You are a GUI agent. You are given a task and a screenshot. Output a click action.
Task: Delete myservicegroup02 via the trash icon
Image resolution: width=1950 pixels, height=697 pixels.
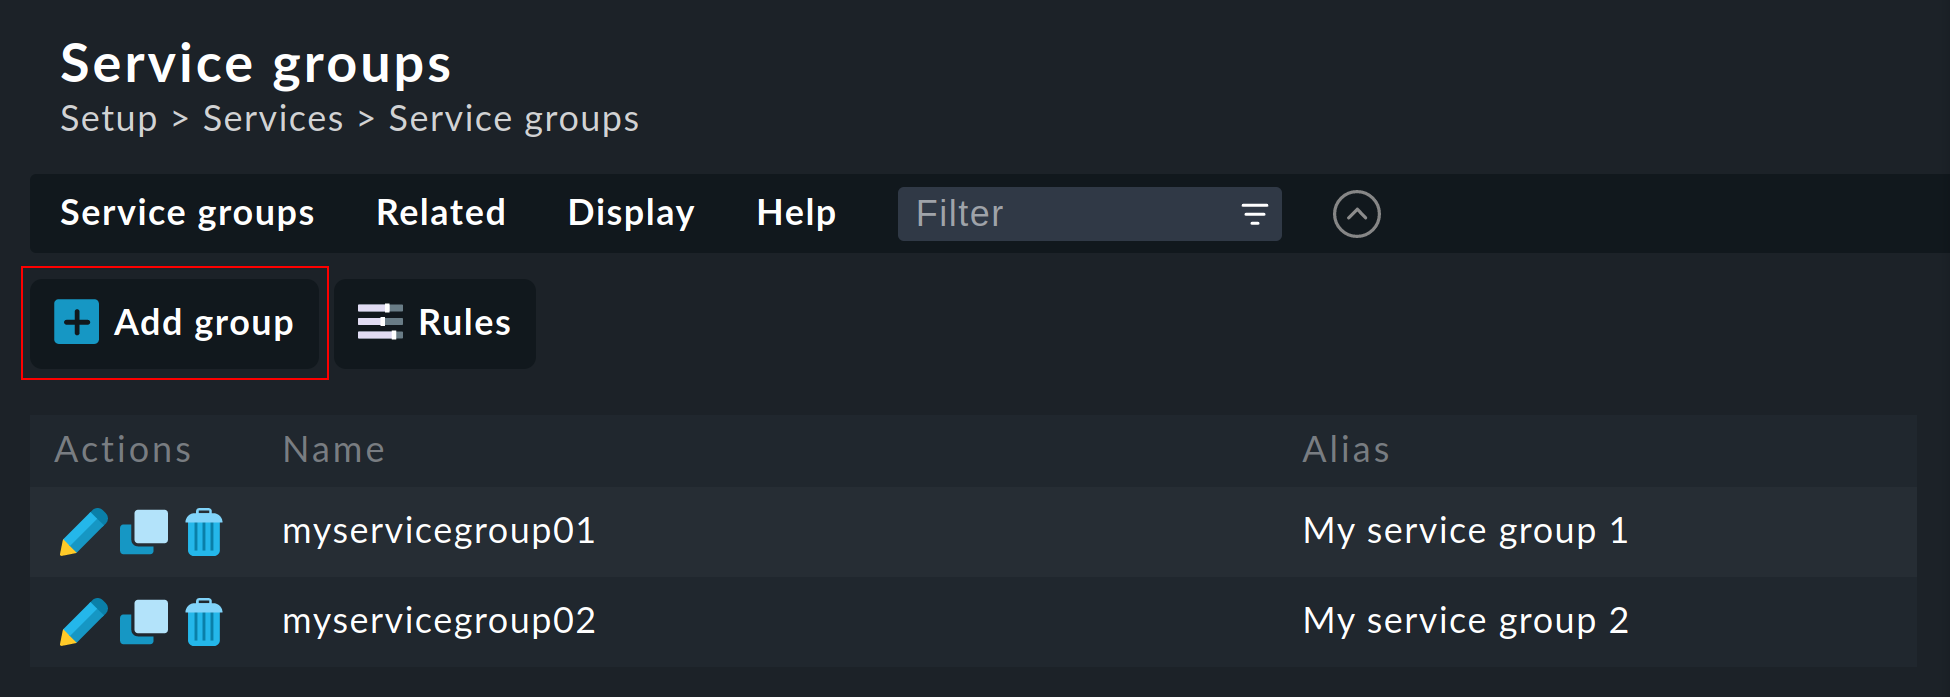(x=205, y=621)
